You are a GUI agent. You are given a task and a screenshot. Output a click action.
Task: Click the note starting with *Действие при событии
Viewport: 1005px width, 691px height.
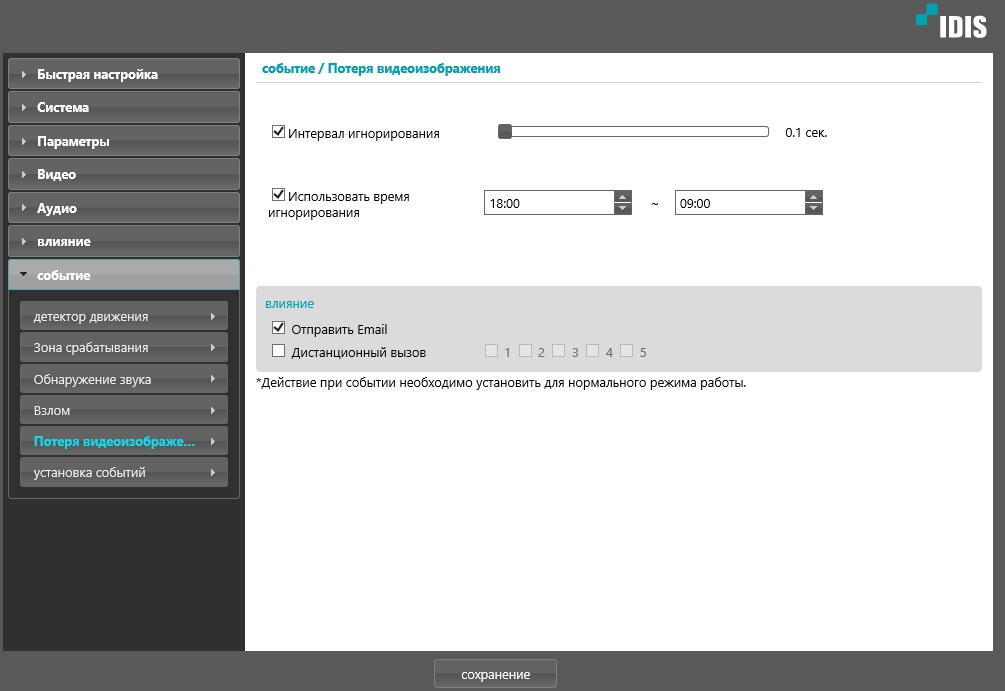(x=501, y=383)
